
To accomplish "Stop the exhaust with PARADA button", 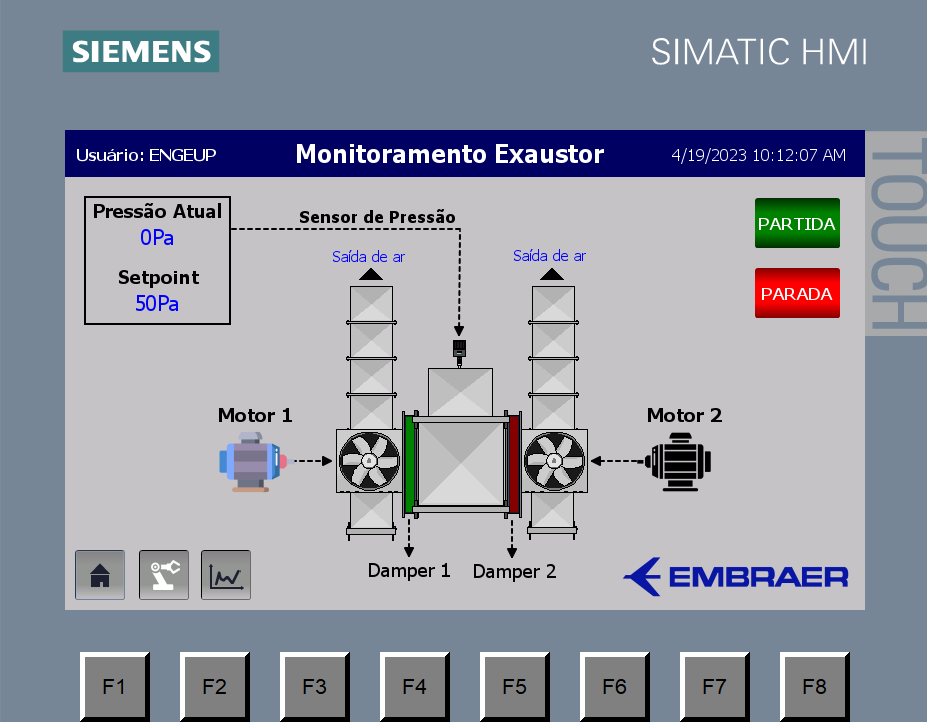I will pyautogui.click(x=797, y=293).
